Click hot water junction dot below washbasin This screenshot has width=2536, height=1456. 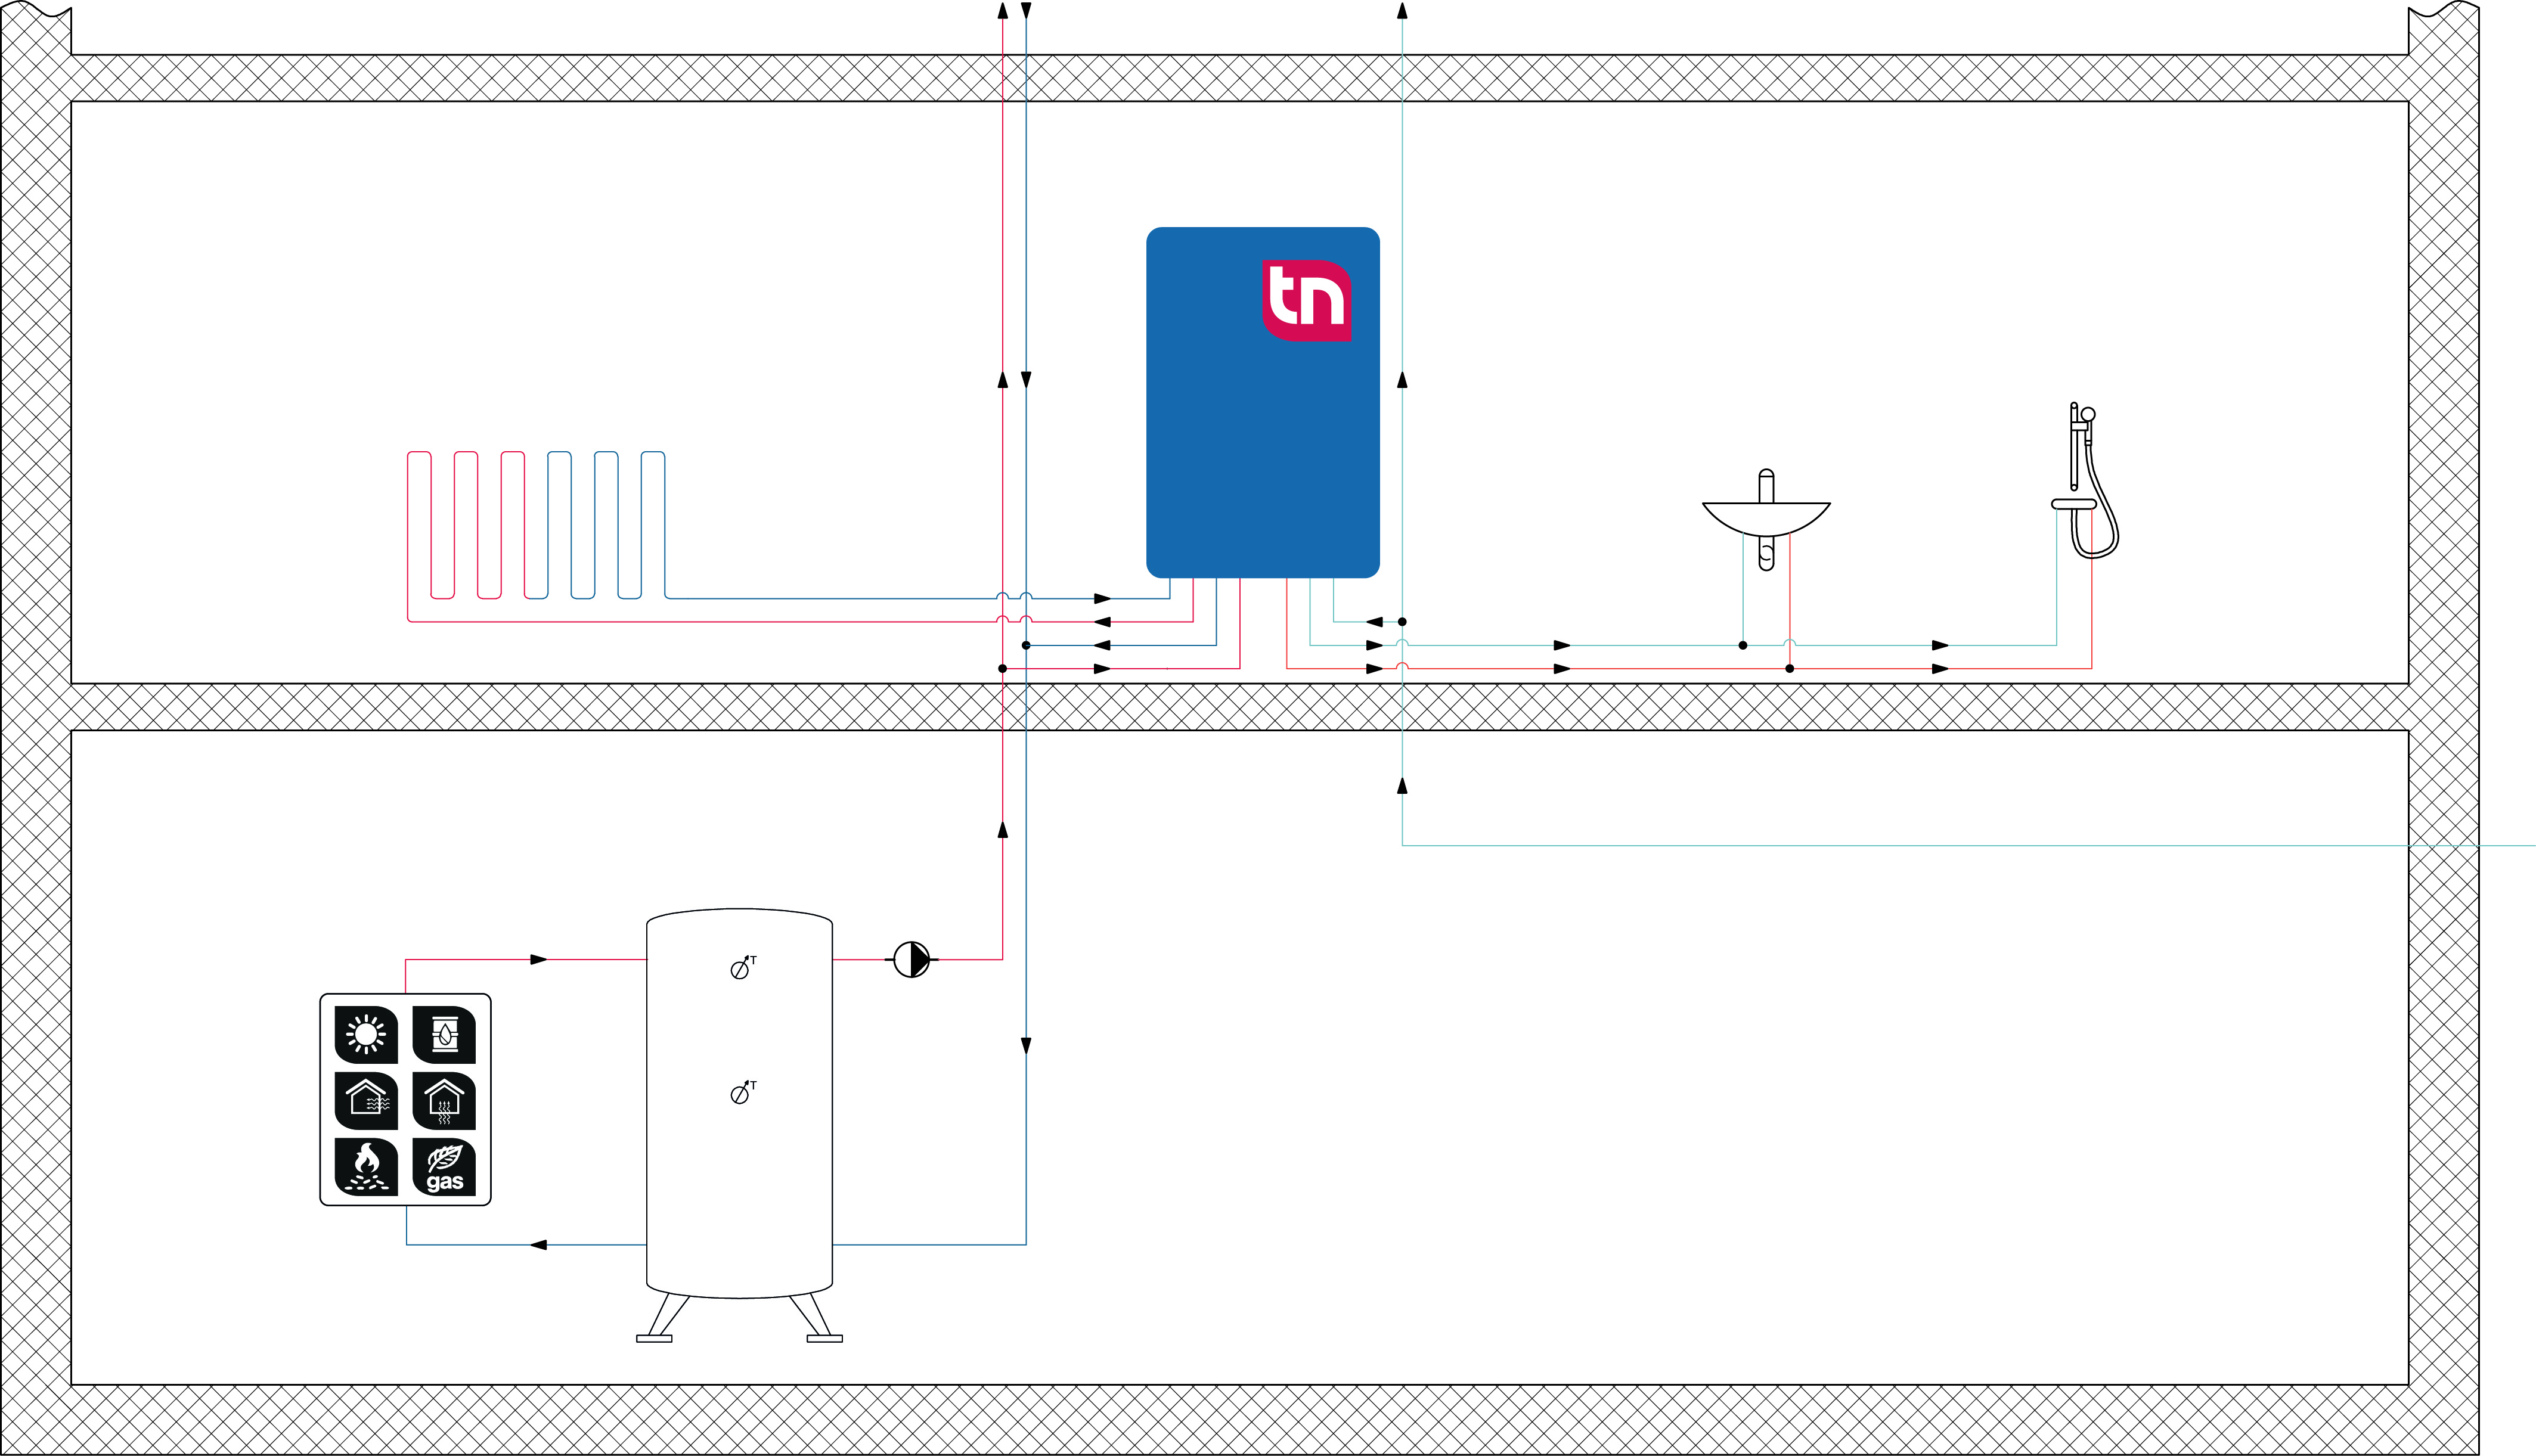coord(1789,668)
